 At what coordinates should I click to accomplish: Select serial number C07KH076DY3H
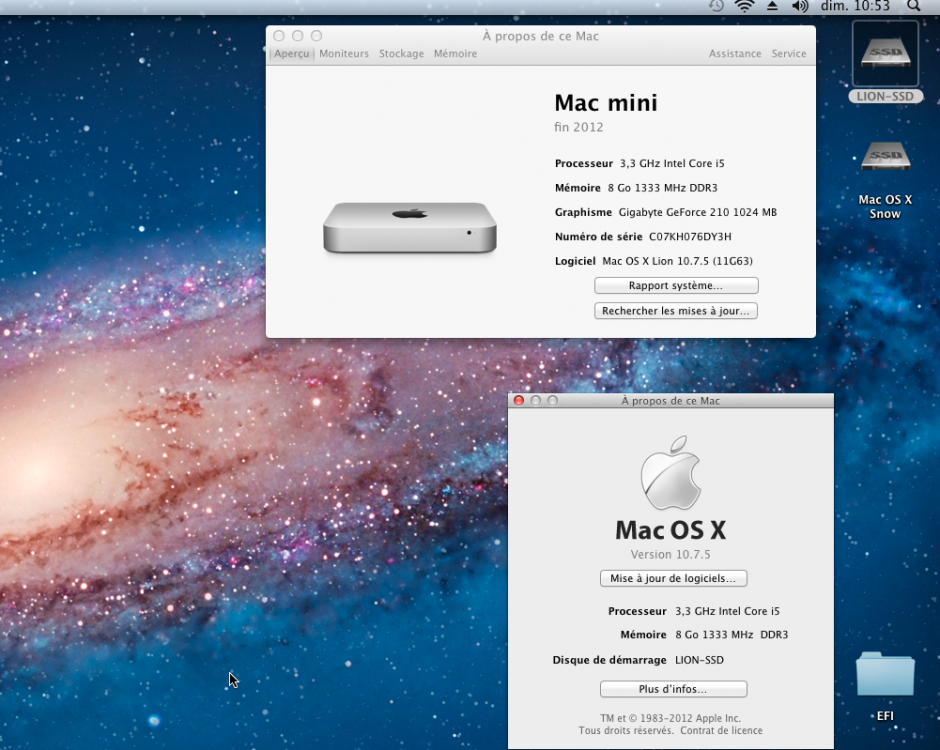(x=690, y=236)
